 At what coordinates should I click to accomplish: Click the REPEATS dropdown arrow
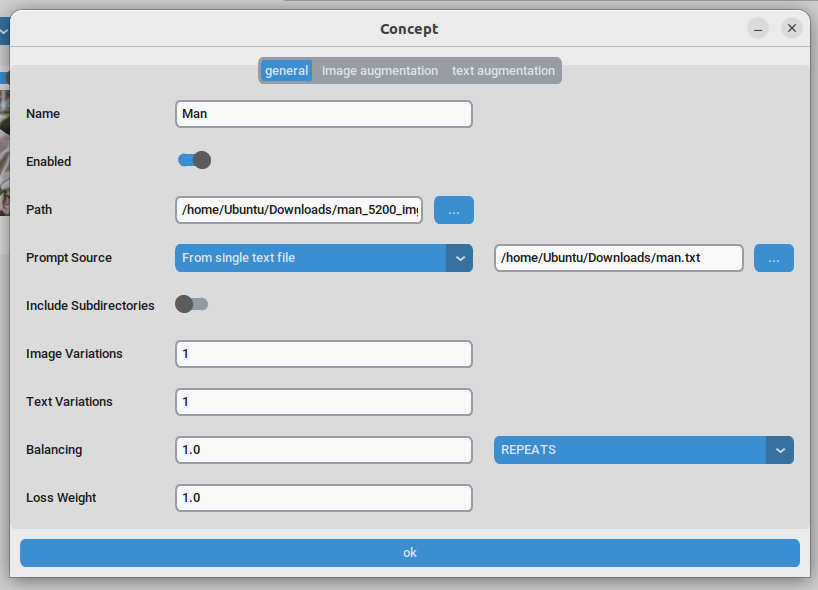[779, 450]
